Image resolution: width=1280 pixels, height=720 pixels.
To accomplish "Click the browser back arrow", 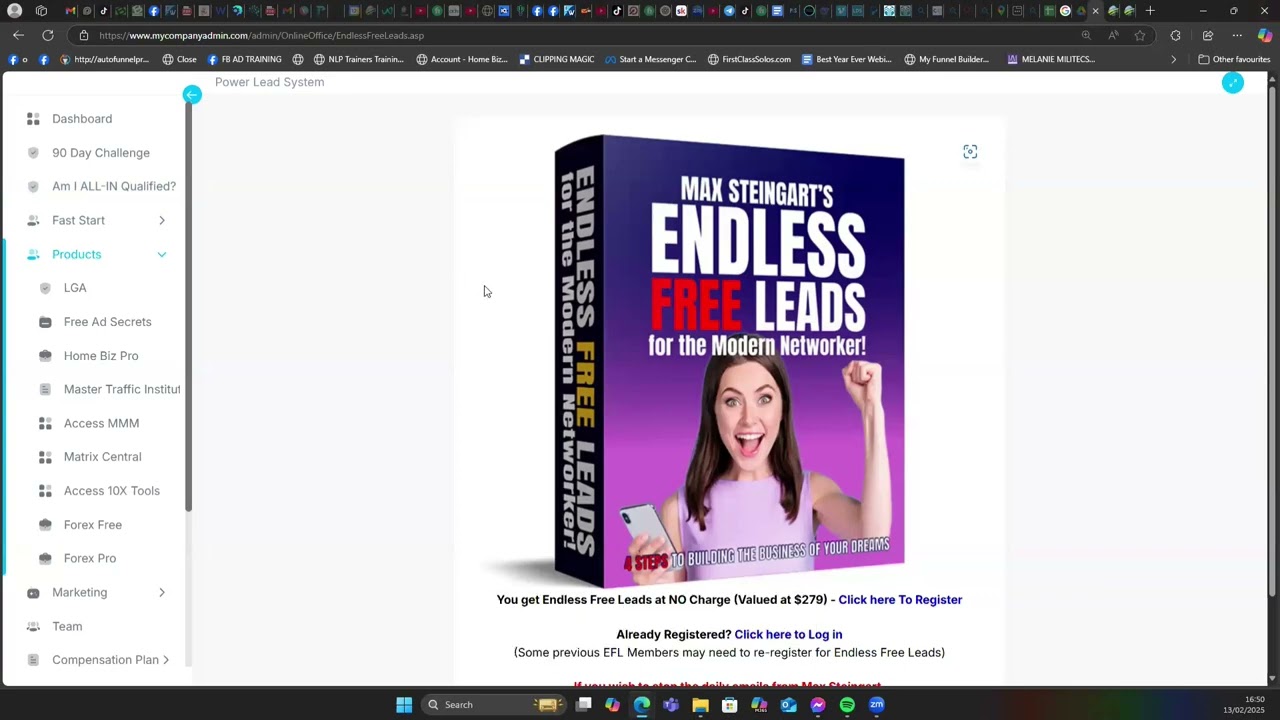I will point(18,35).
